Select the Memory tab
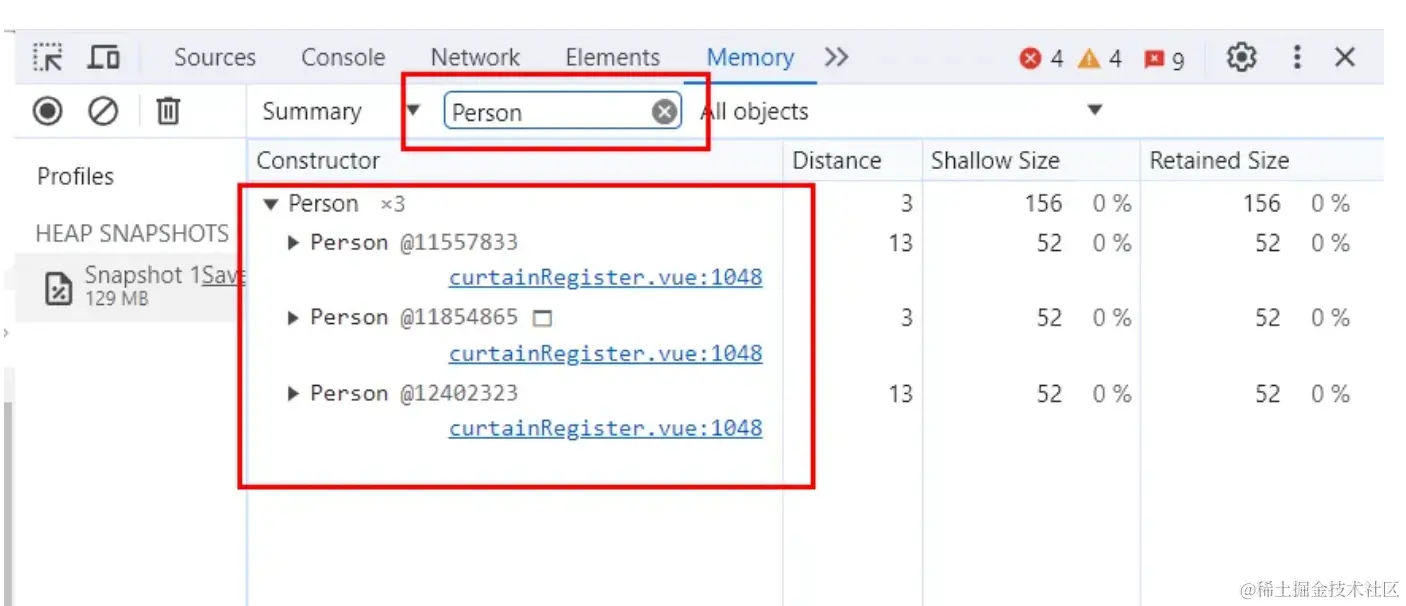Screen dimensions: 1406x606 coord(750,58)
